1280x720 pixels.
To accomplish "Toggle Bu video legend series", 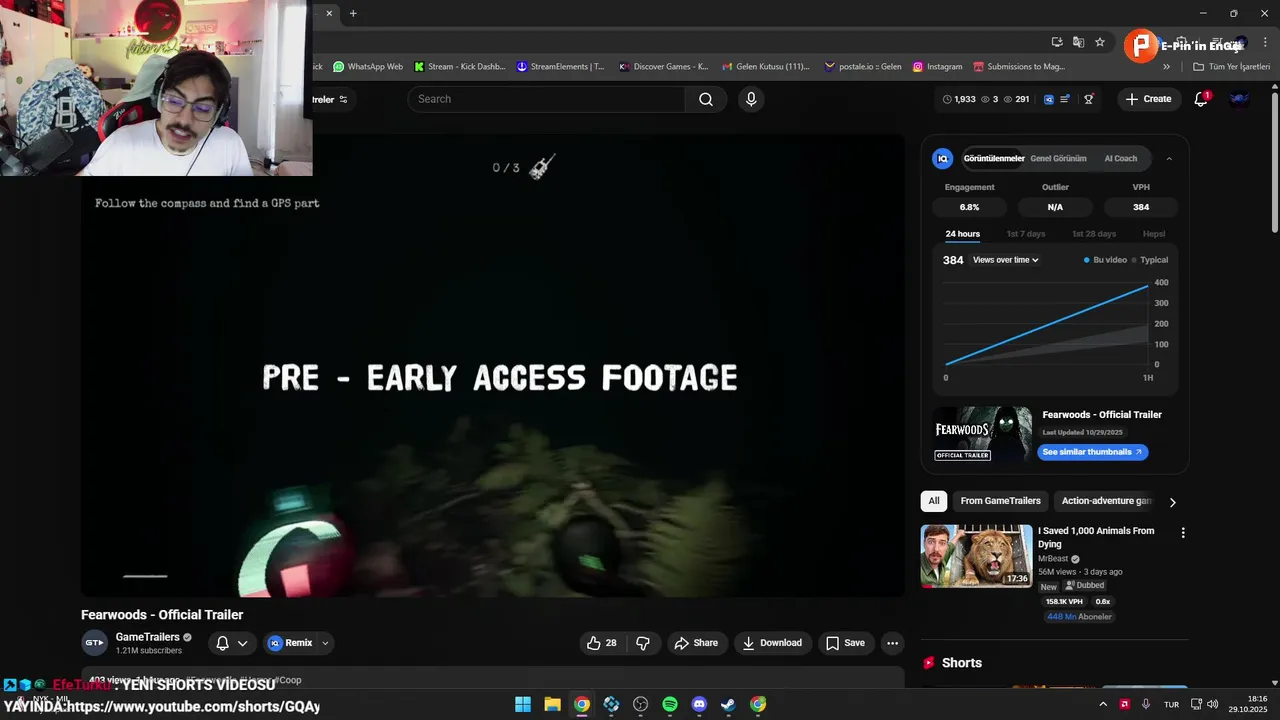I will [1105, 260].
